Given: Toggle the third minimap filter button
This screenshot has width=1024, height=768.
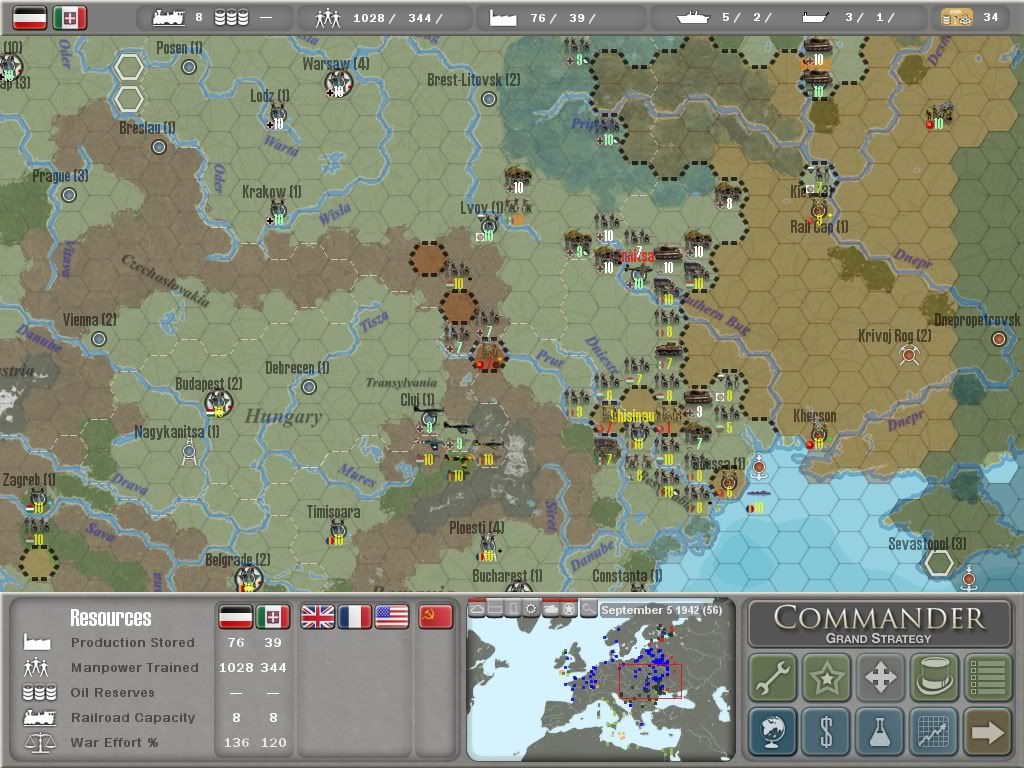Looking at the screenshot, I should tap(513, 609).
